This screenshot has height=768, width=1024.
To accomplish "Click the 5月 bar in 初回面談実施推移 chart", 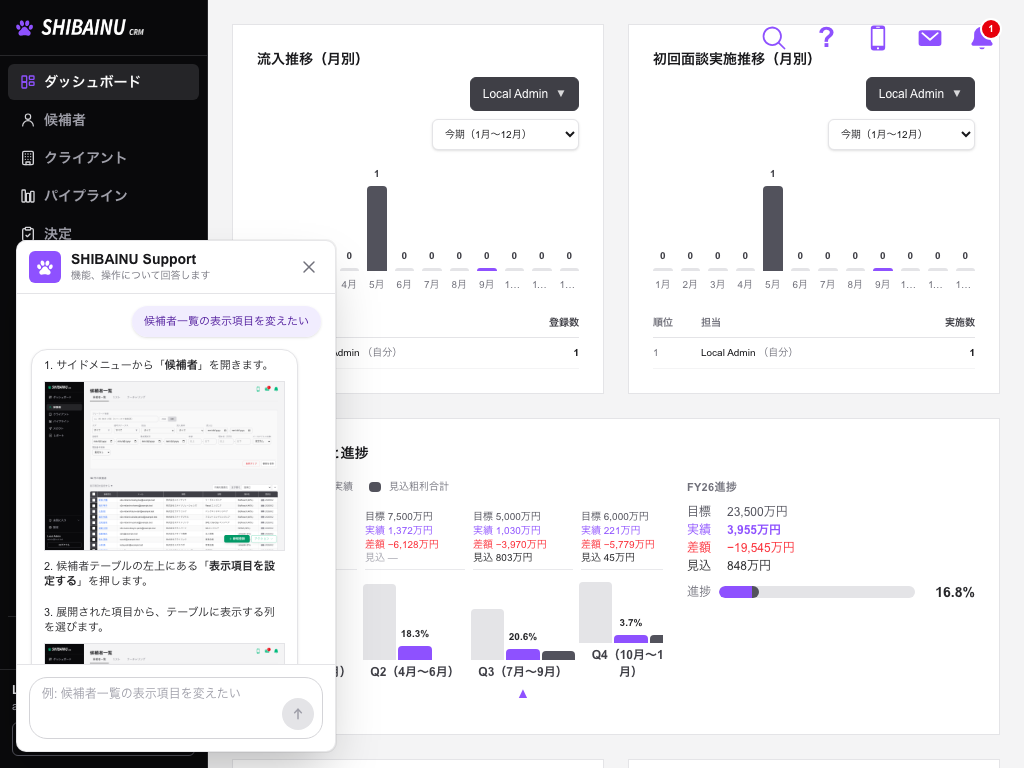I will pos(773,228).
